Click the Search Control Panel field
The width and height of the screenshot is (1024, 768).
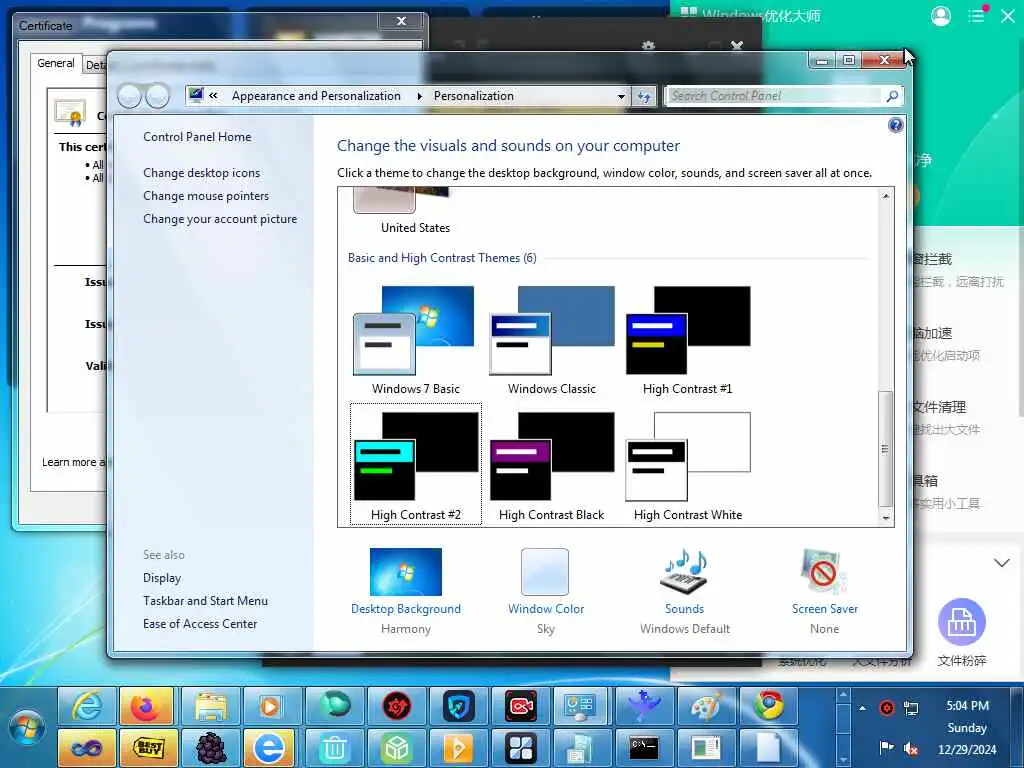[x=774, y=96]
